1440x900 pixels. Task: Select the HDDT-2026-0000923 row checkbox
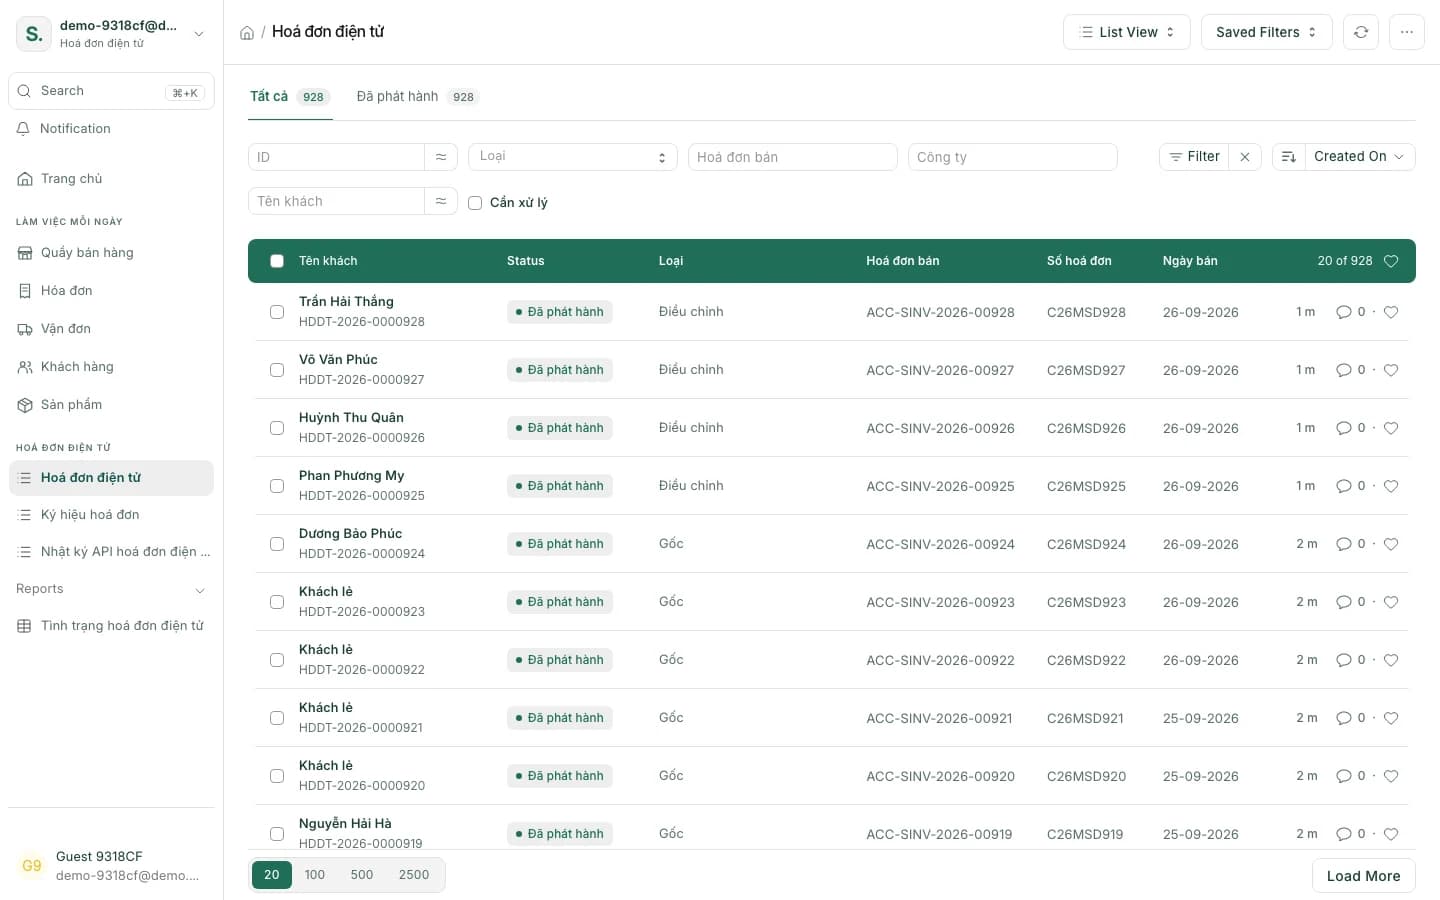click(x=277, y=602)
